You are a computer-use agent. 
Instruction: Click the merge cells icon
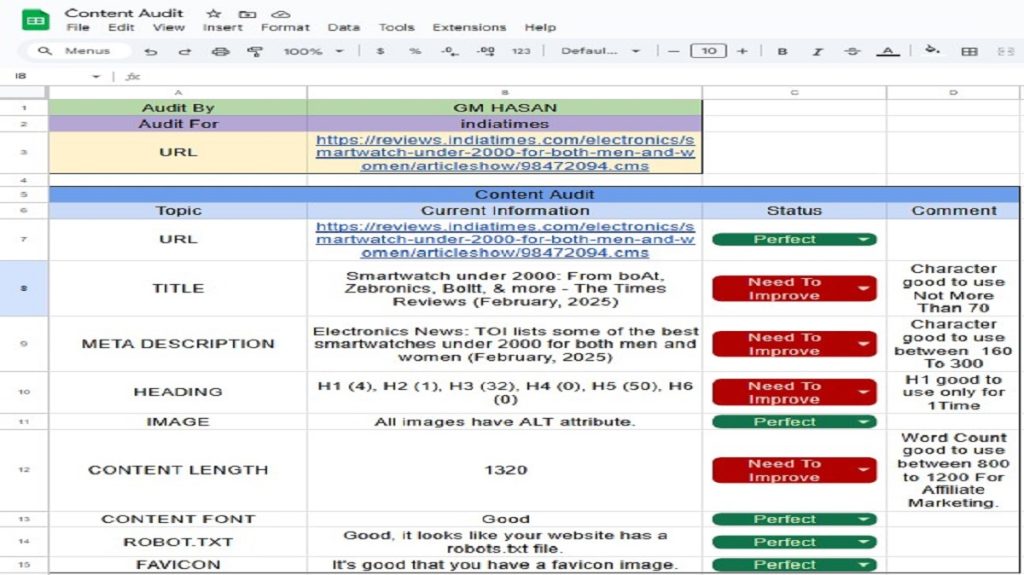pyautogui.click(x=1005, y=51)
